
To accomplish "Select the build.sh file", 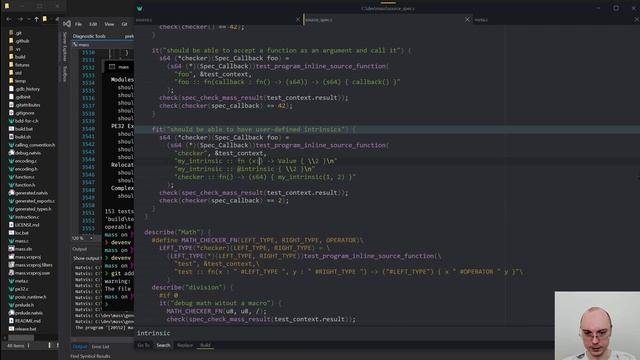I will tap(20, 137).
